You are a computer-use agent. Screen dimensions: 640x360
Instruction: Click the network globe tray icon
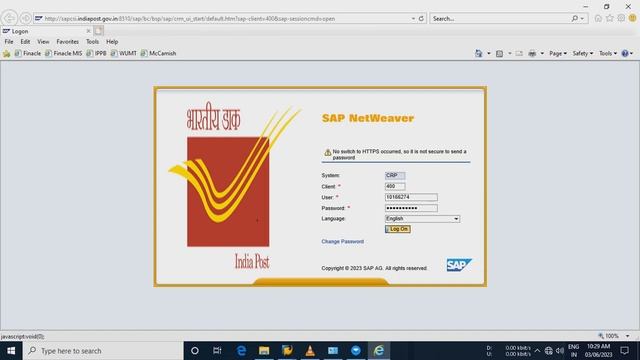549,351
